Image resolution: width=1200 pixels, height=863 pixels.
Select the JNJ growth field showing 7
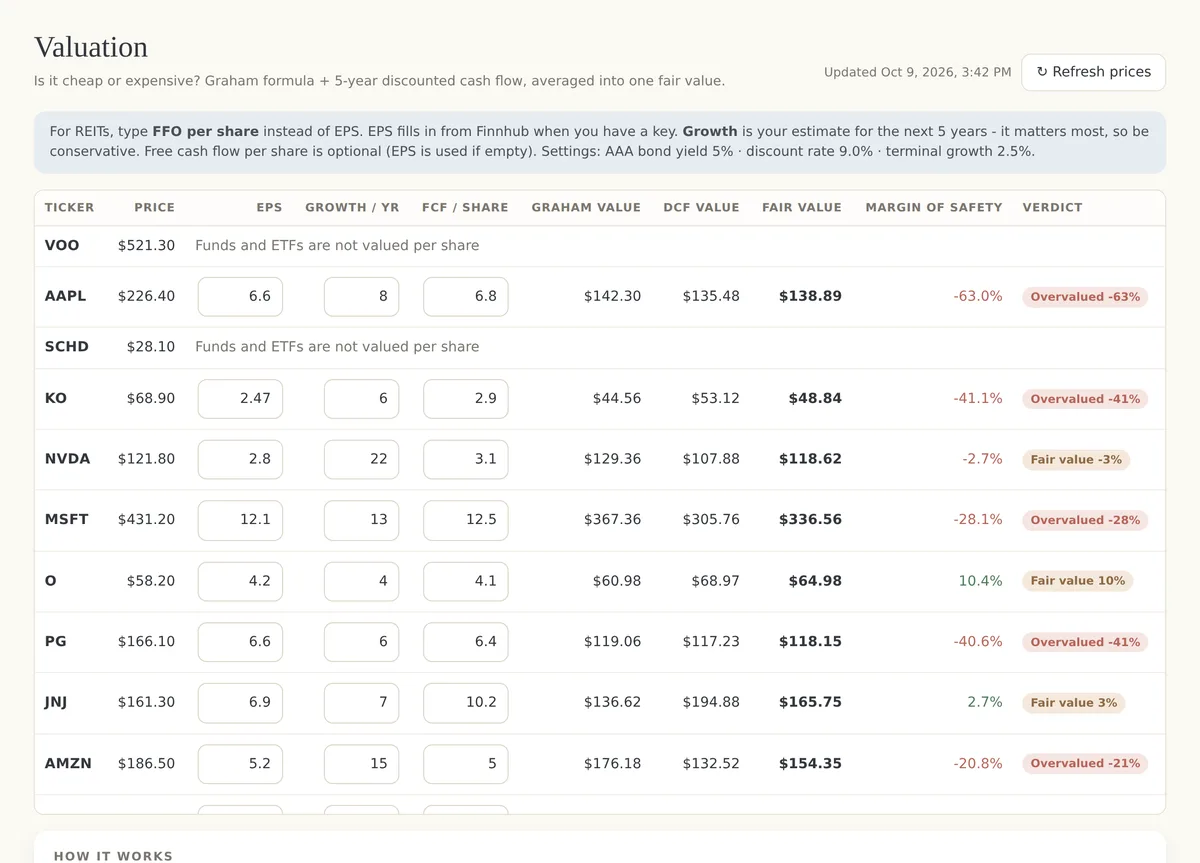pyautogui.click(x=361, y=703)
